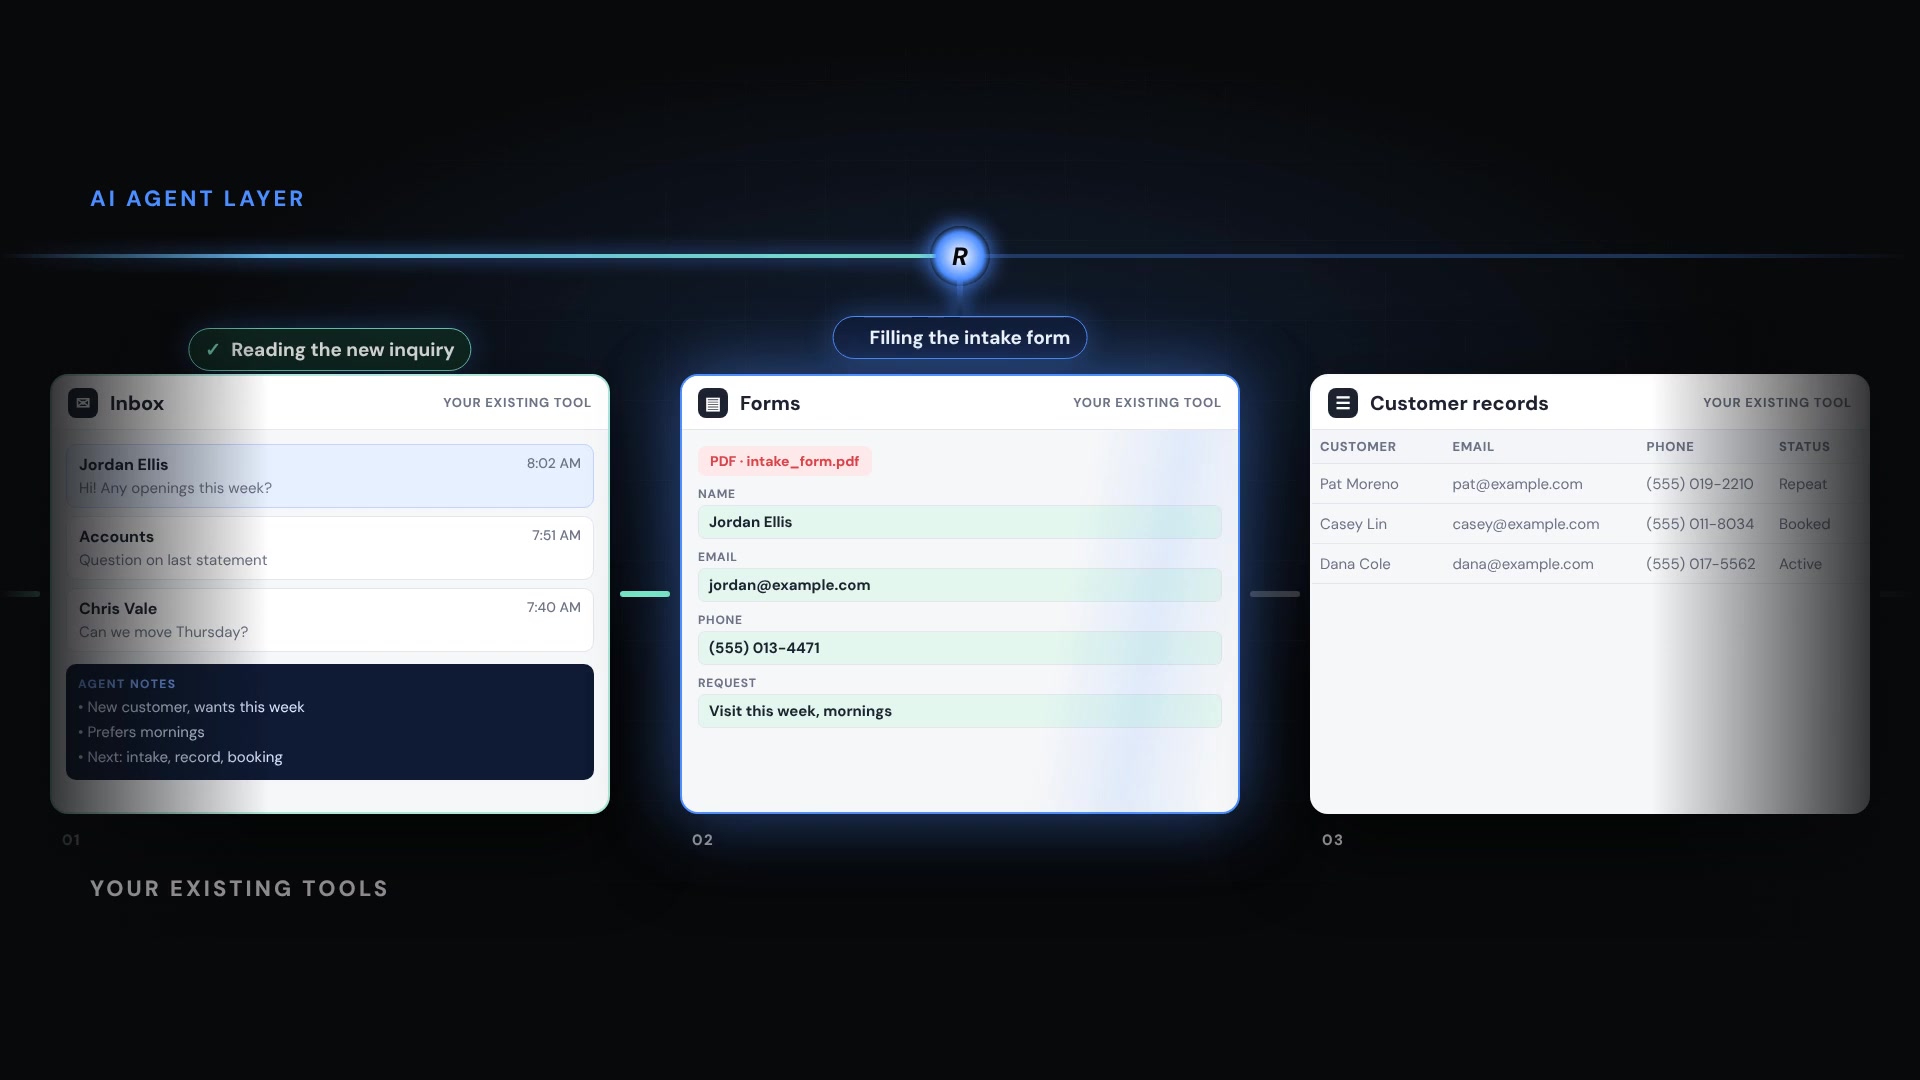The image size is (1920, 1080).
Task: Select the Pat Moreno customer name
Action: [1359, 484]
